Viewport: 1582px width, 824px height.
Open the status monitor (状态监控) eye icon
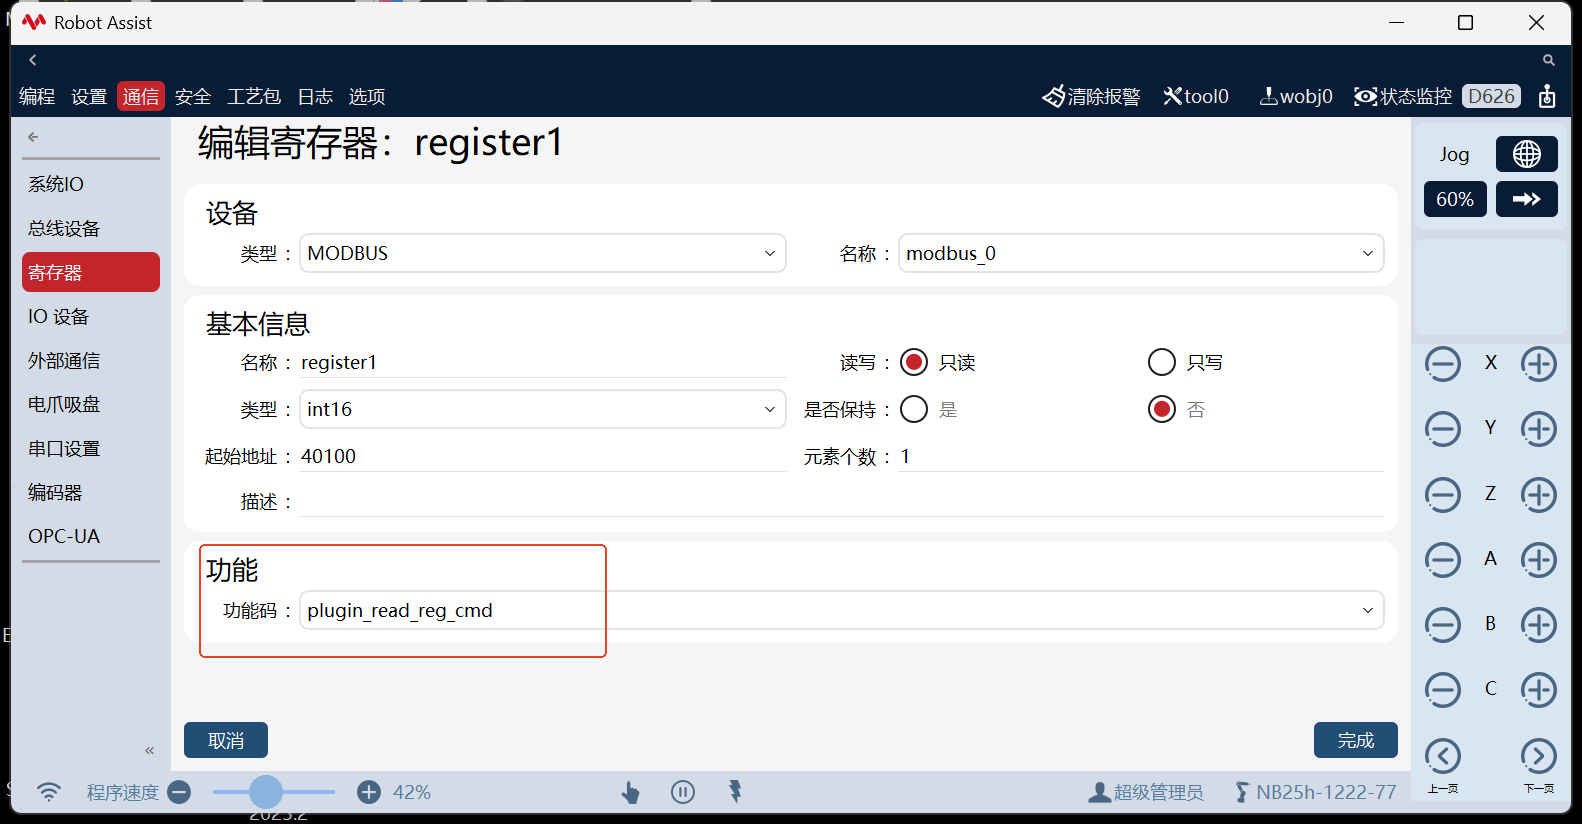[x=1365, y=96]
